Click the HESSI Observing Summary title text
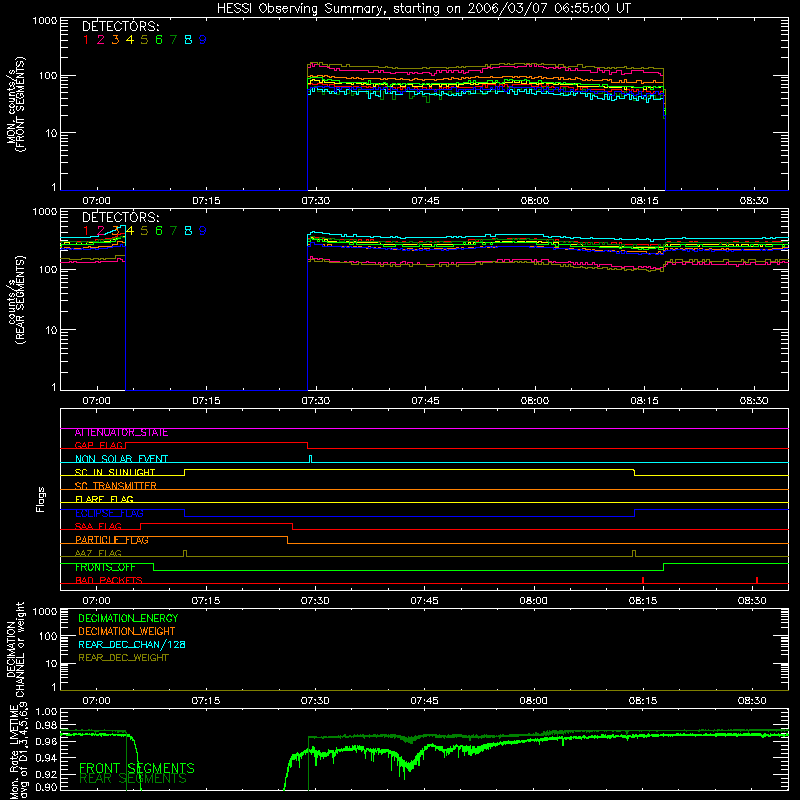The width and height of the screenshot is (800, 800). (x=423, y=9)
